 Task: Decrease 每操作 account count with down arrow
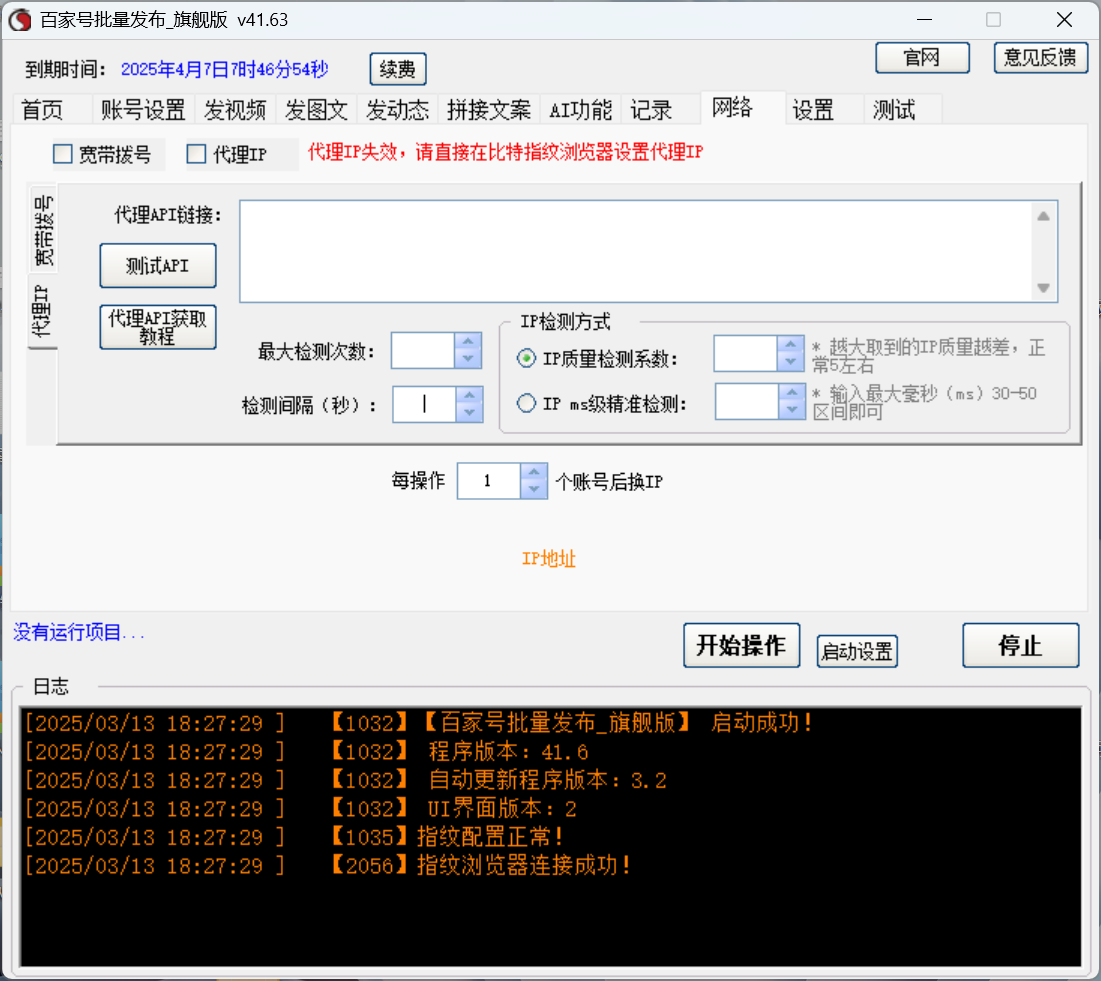[x=534, y=489]
